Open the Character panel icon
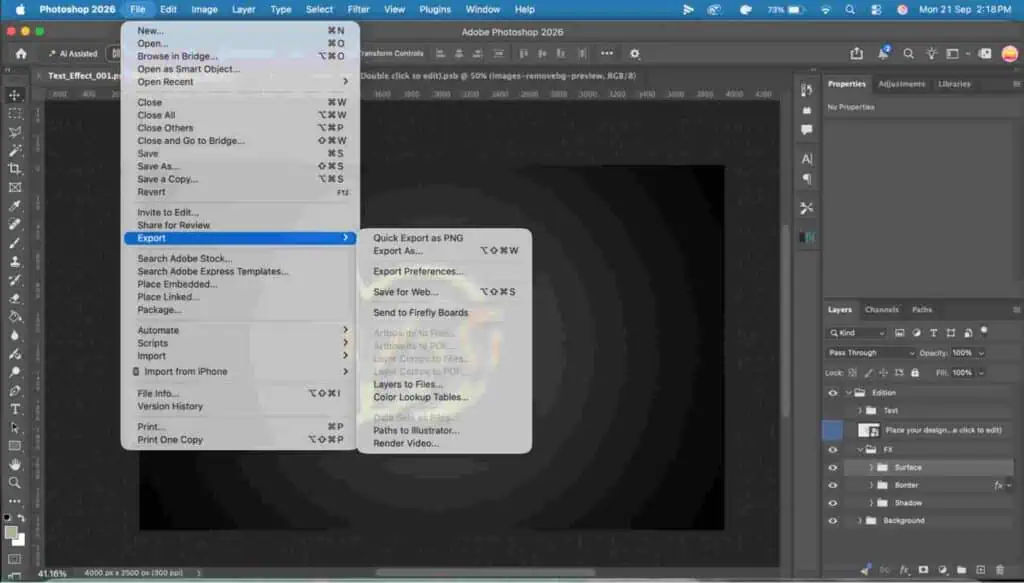The height and width of the screenshot is (583, 1024). click(x=807, y=159)
